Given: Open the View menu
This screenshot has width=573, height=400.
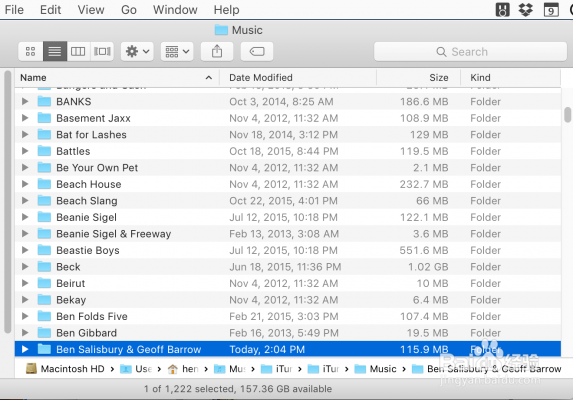Looking at the screenshot, I should [x=91, y=10].
